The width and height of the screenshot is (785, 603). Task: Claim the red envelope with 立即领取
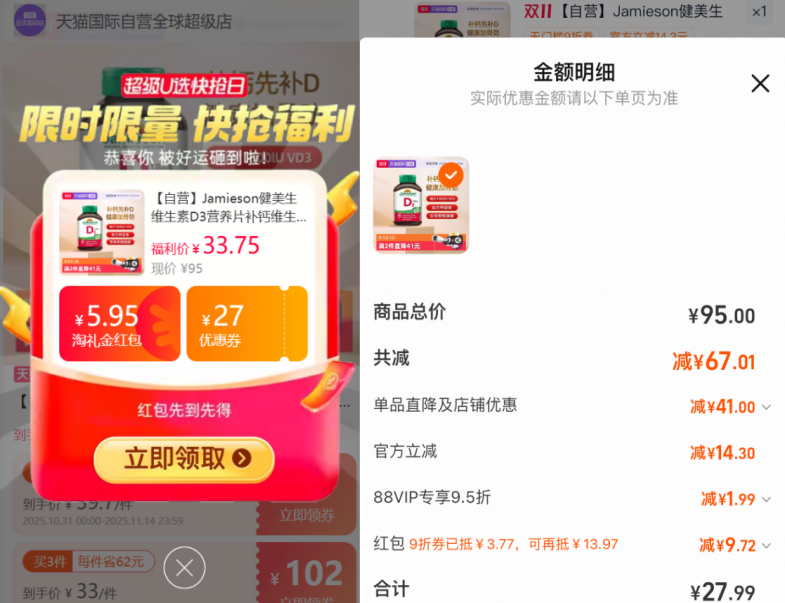[x=184, y=458]
